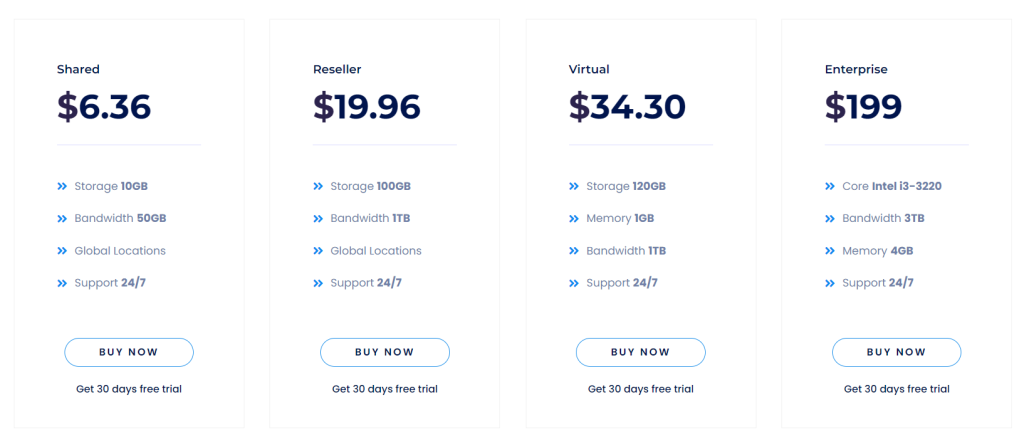This screenshot has height=442, width=1024.
Task: Click the free trial text under Enterprise
Action: [x=897, y=389]
